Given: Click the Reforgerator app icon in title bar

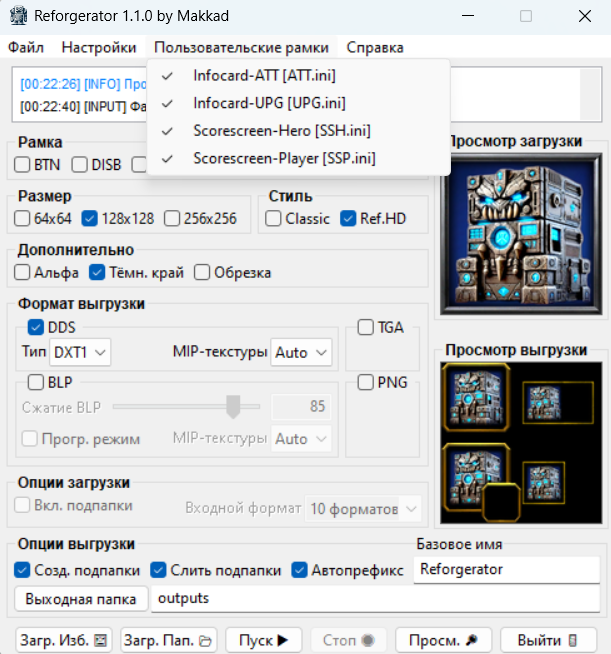Looking at the screenshot, I should [18, 16].
